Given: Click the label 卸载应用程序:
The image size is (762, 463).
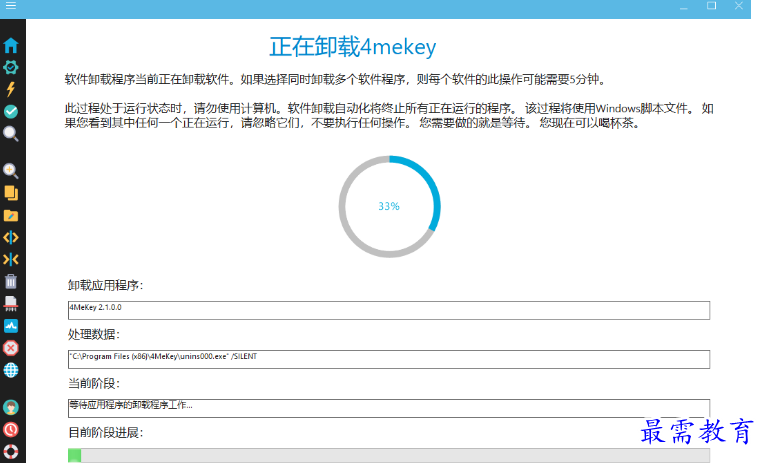Looking at the screenshot, I should (x=105, y=285).
